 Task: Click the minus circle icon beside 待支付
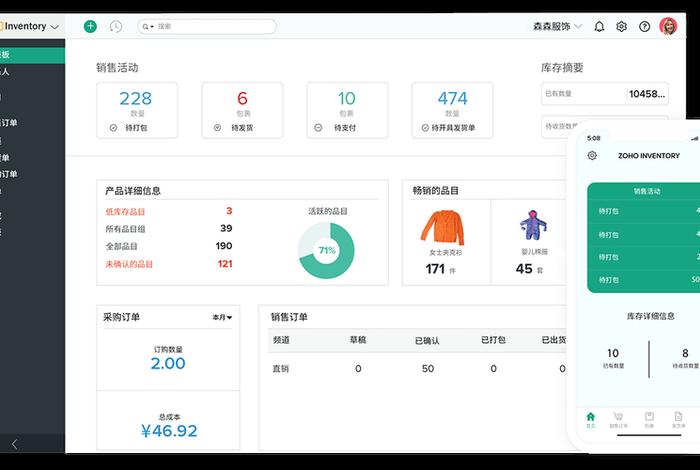318,128
